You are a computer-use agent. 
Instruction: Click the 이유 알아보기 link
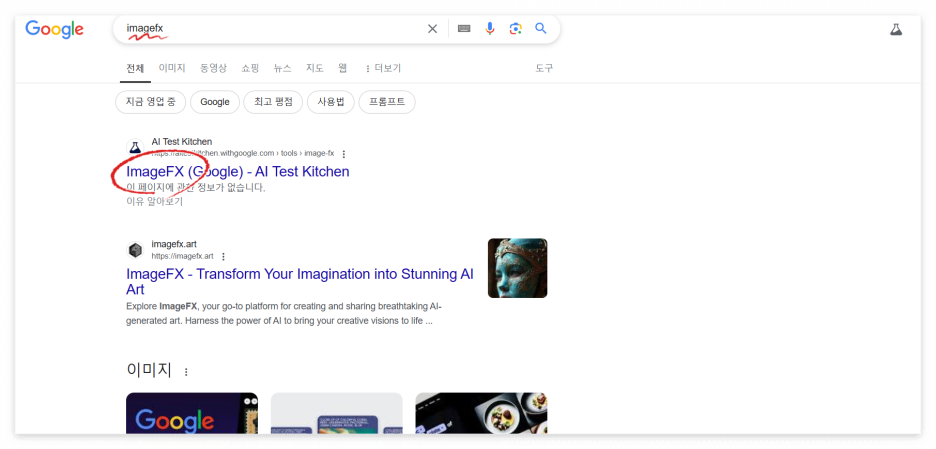coord(155,201)
